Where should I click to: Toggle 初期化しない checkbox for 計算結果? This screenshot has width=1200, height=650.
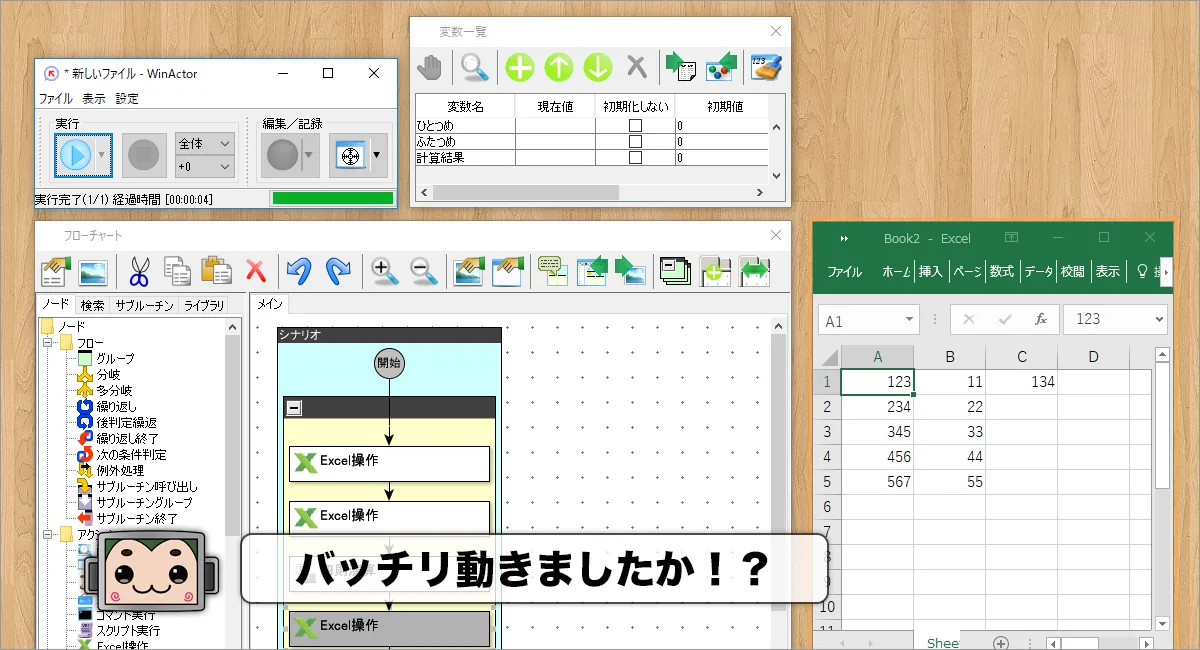tap(635, 157)
